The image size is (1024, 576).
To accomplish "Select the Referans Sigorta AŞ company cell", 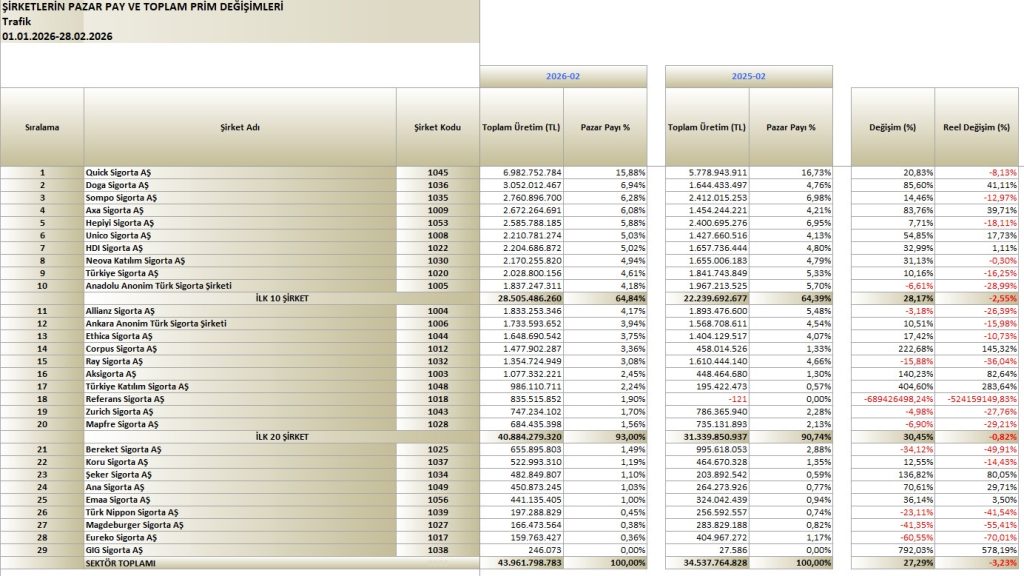I will [x=125, y=399].
